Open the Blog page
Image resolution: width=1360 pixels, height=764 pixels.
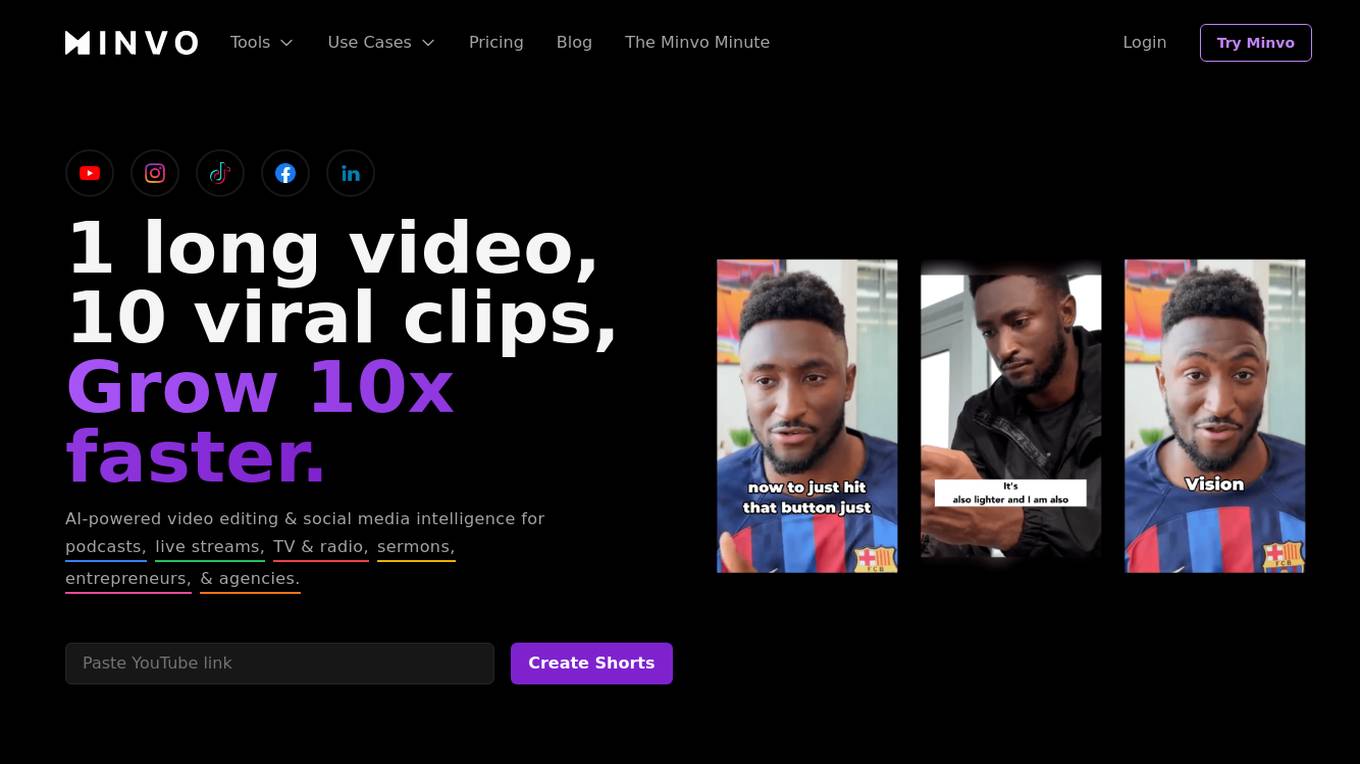click(x=574, y=42)
